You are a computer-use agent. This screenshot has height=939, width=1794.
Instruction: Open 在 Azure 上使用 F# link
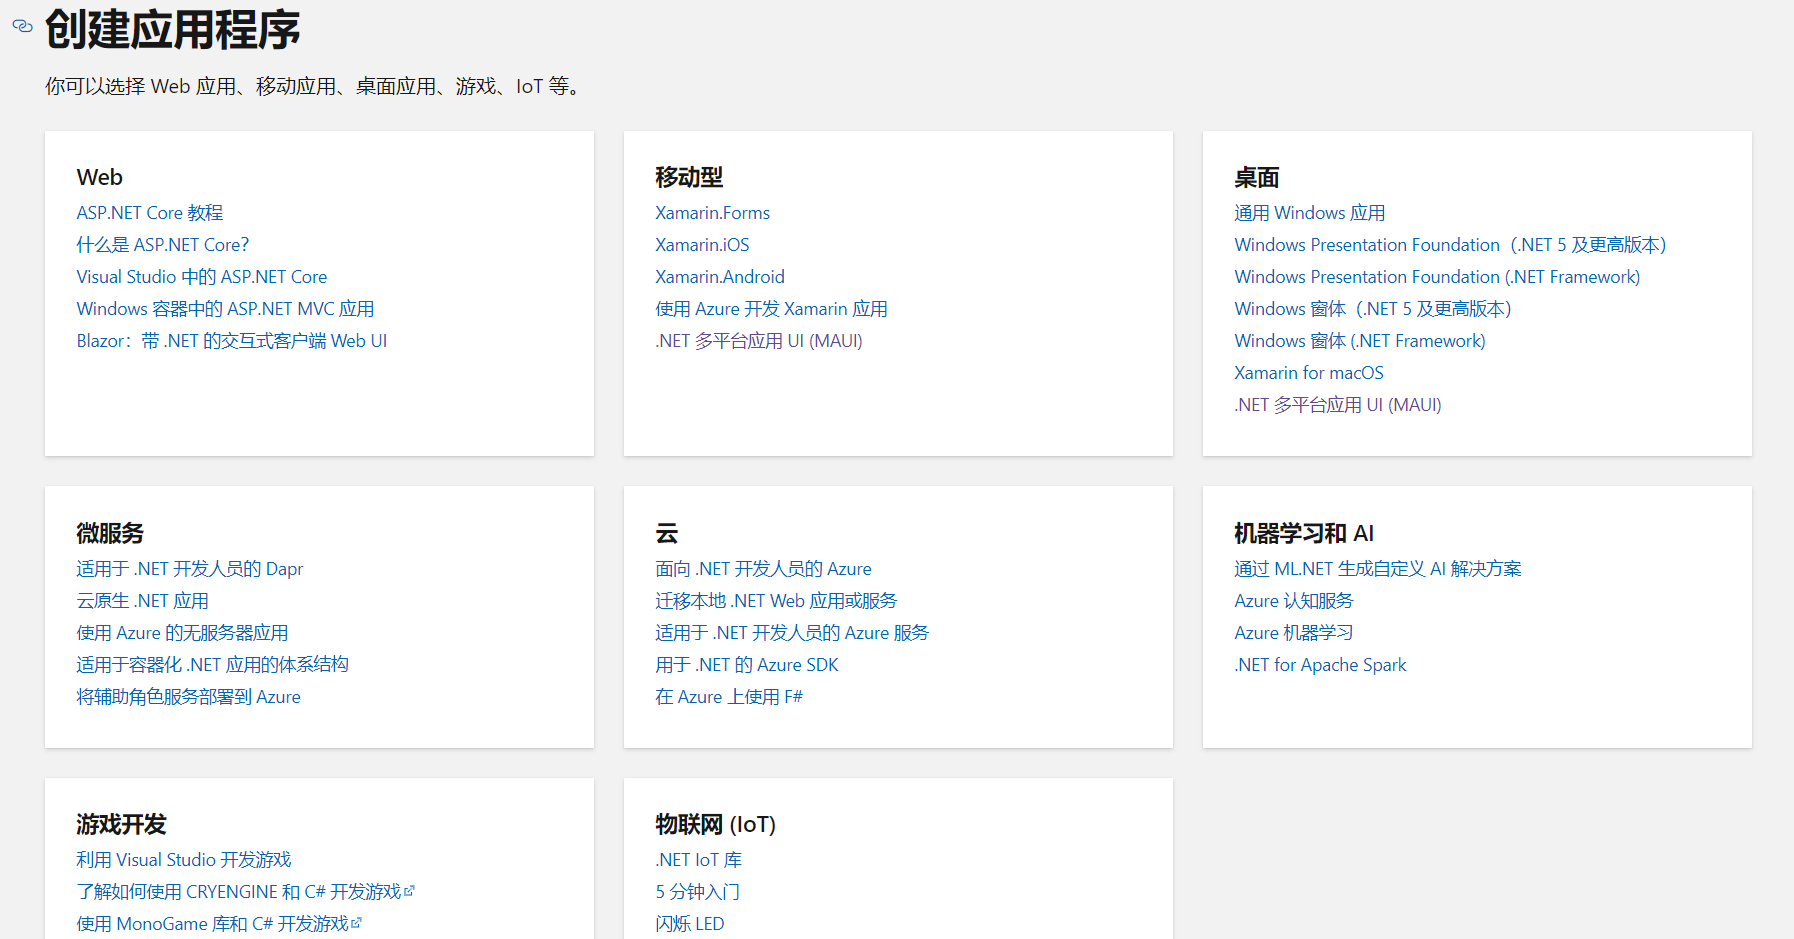(x=729, y=697)
